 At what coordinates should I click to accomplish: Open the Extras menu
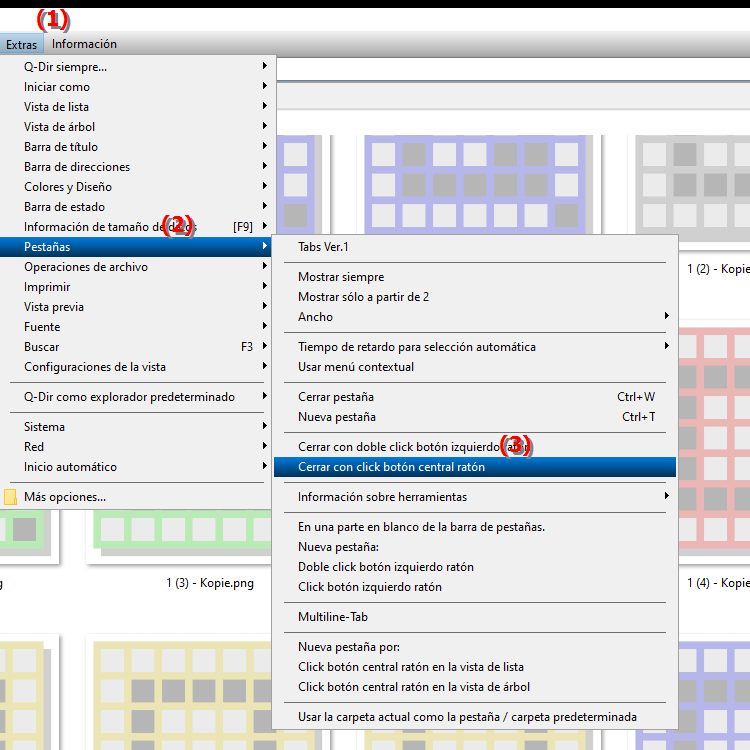coord(22,44)
